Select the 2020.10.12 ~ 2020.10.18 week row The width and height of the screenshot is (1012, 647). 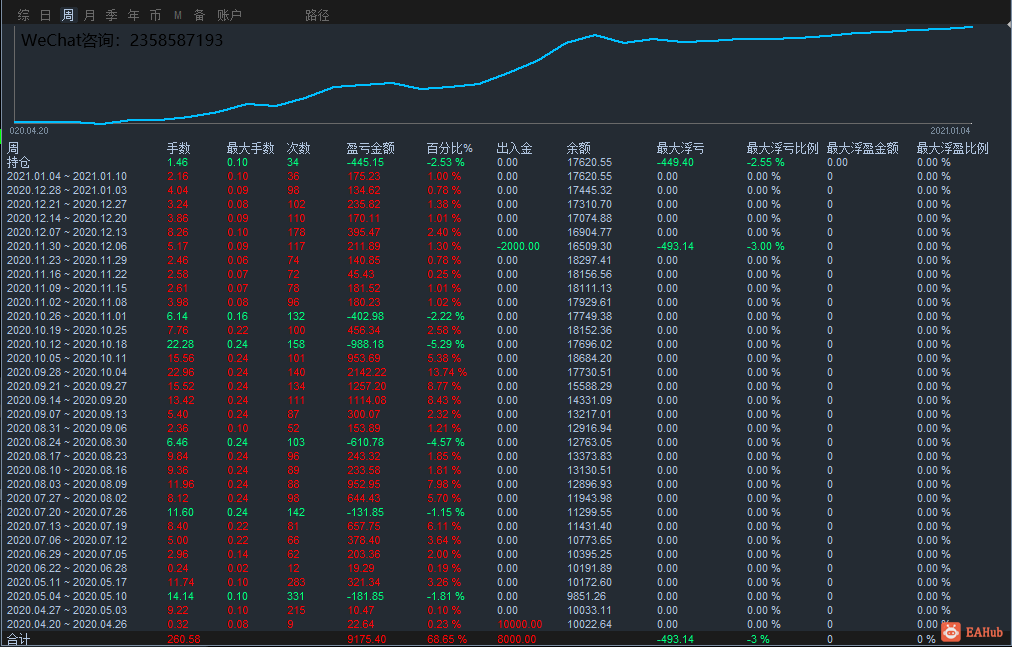point(506,344)
